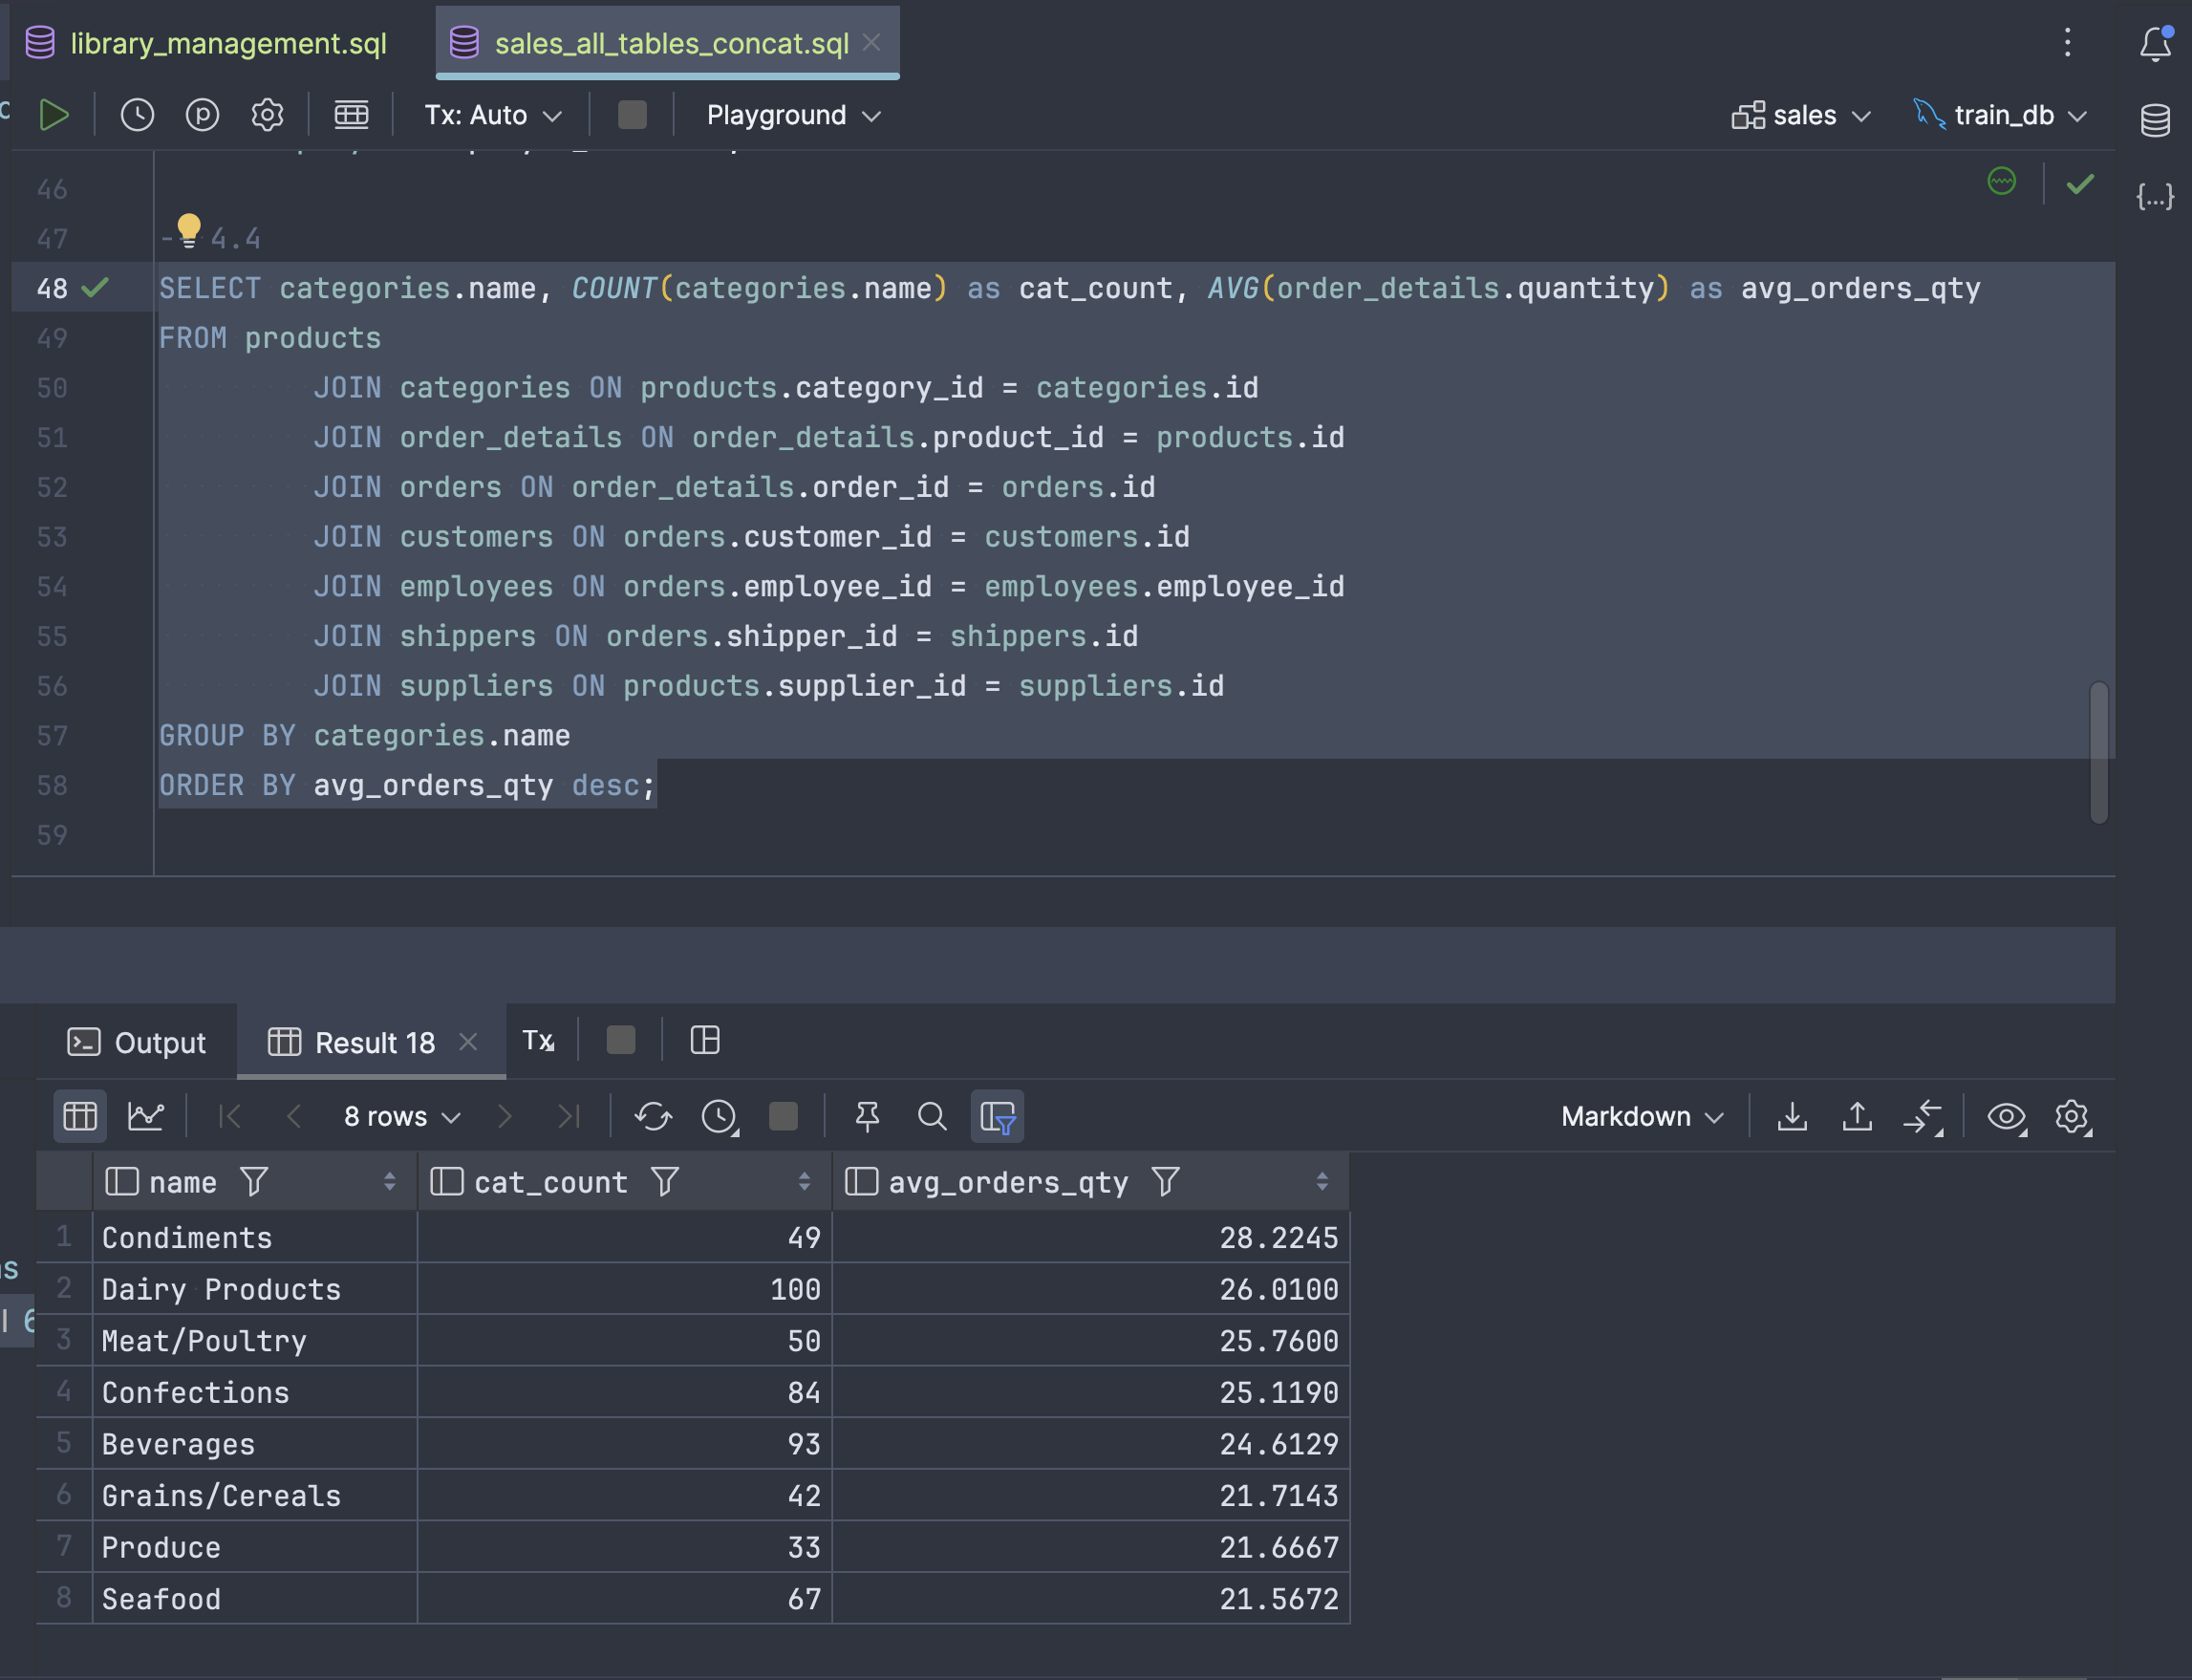Toggle the local filter button
2192x1680 pixels.
tap(997, 1116)
